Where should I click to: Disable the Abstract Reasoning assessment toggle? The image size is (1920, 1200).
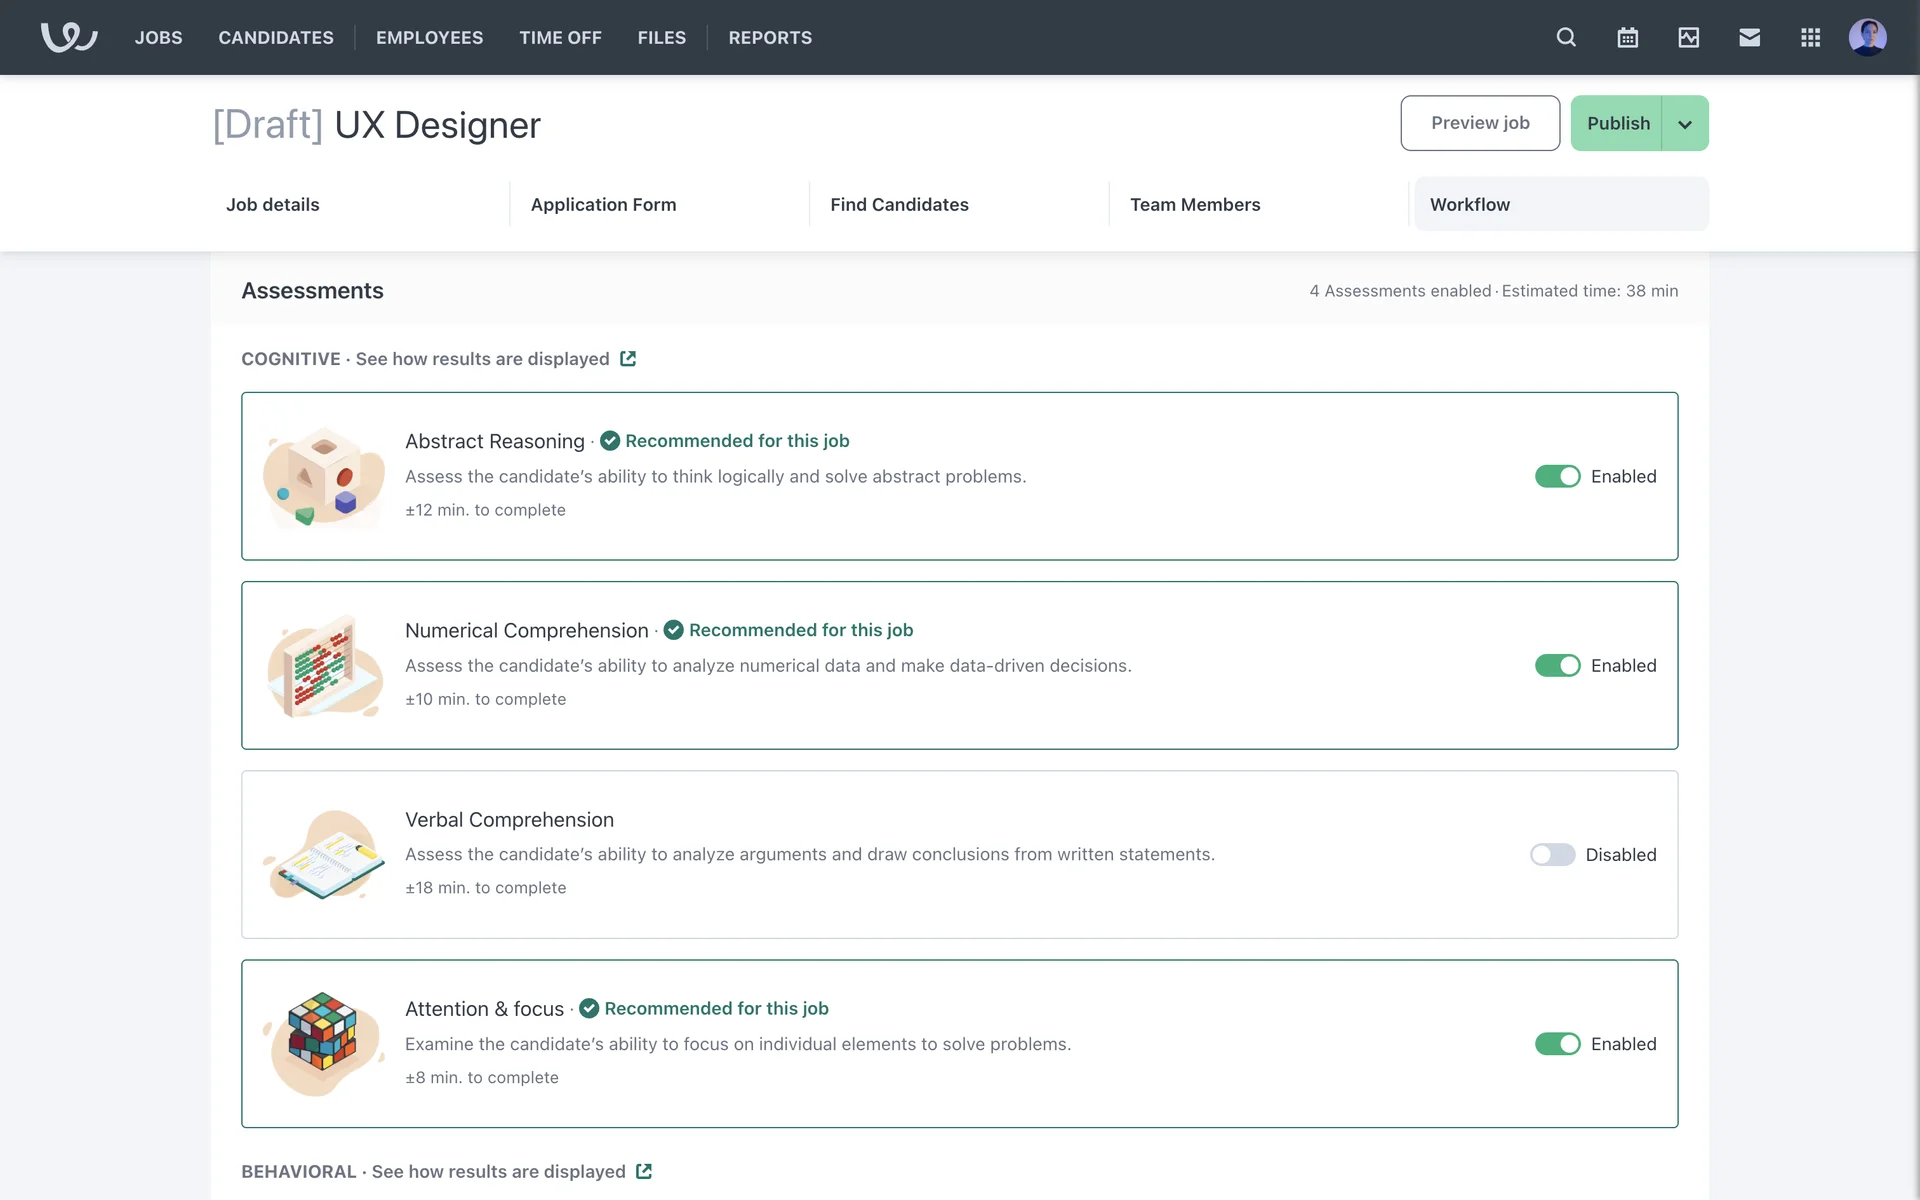pyautogui.click(x=1557, y=476)
